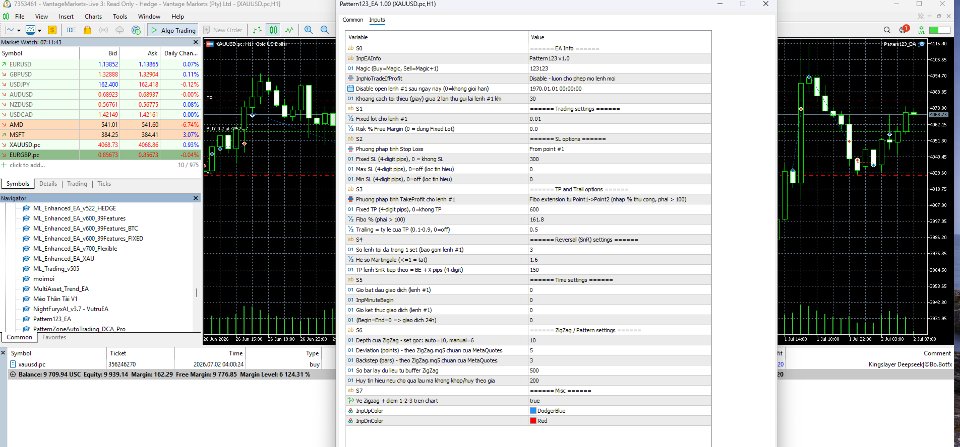Click DodgerBlue swatch for InpUpColor

point(533,411)
